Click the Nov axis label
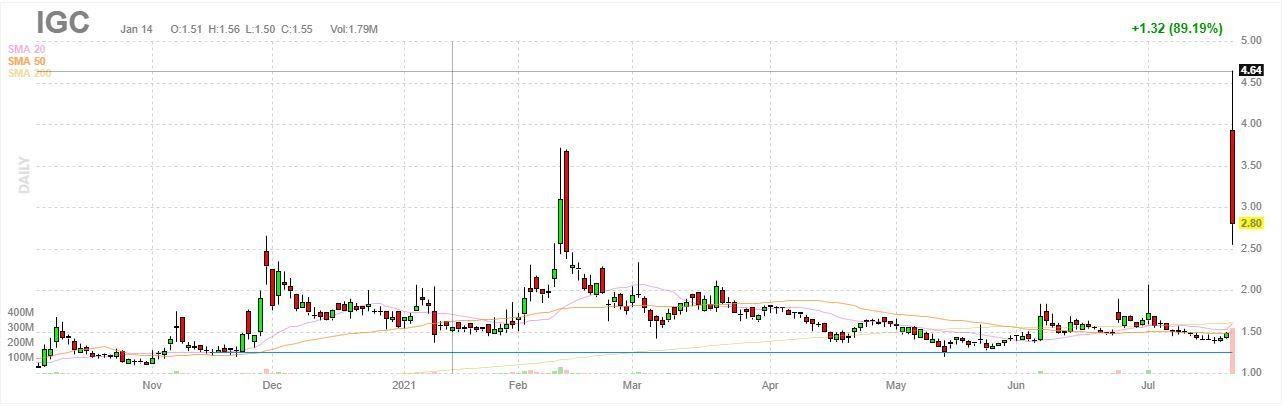1283x407 pixels. [152, 385]
